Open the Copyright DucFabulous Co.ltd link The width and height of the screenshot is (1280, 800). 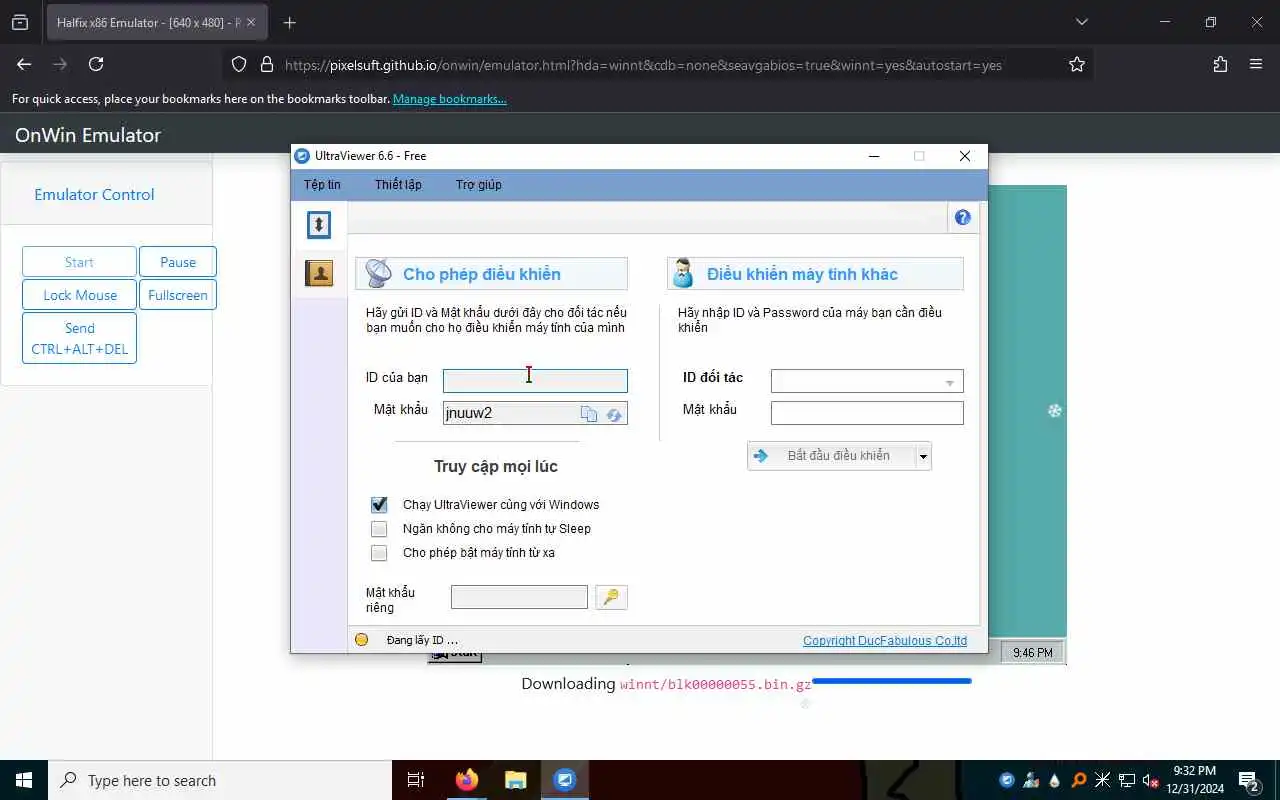(x=885, y=641)
